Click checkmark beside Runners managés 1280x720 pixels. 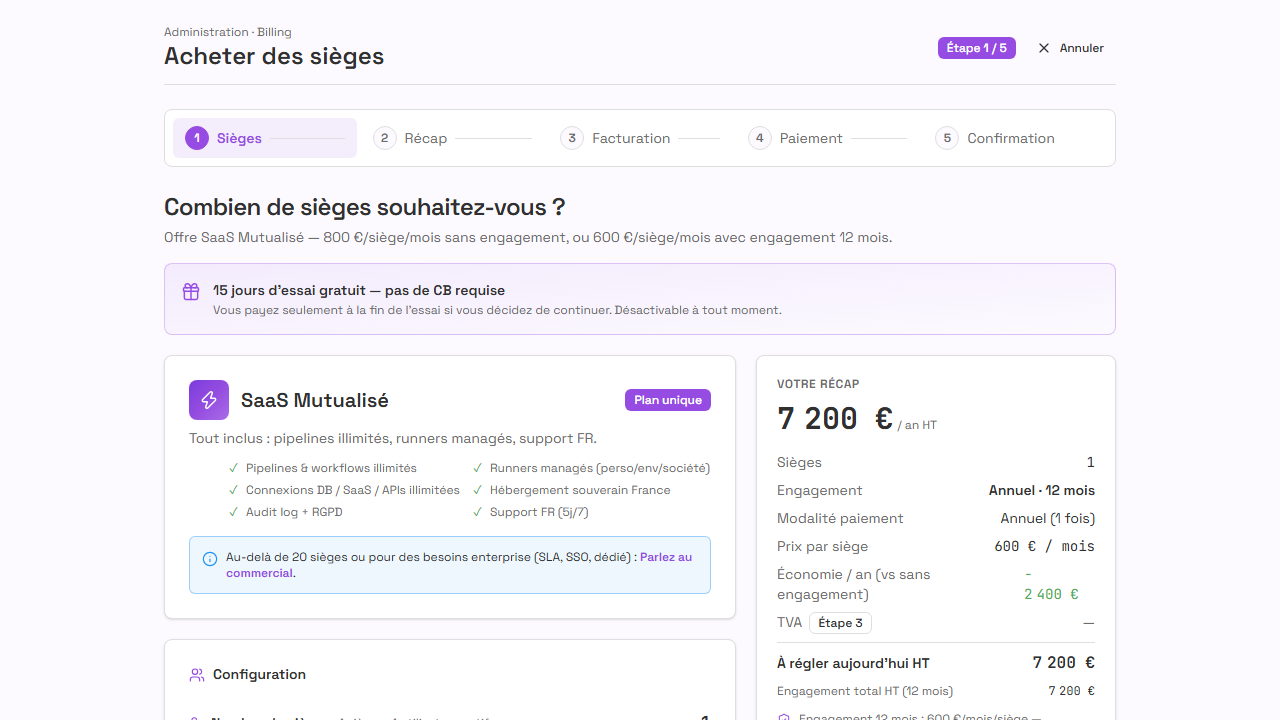pyautogui.click(x=478, y=468)
